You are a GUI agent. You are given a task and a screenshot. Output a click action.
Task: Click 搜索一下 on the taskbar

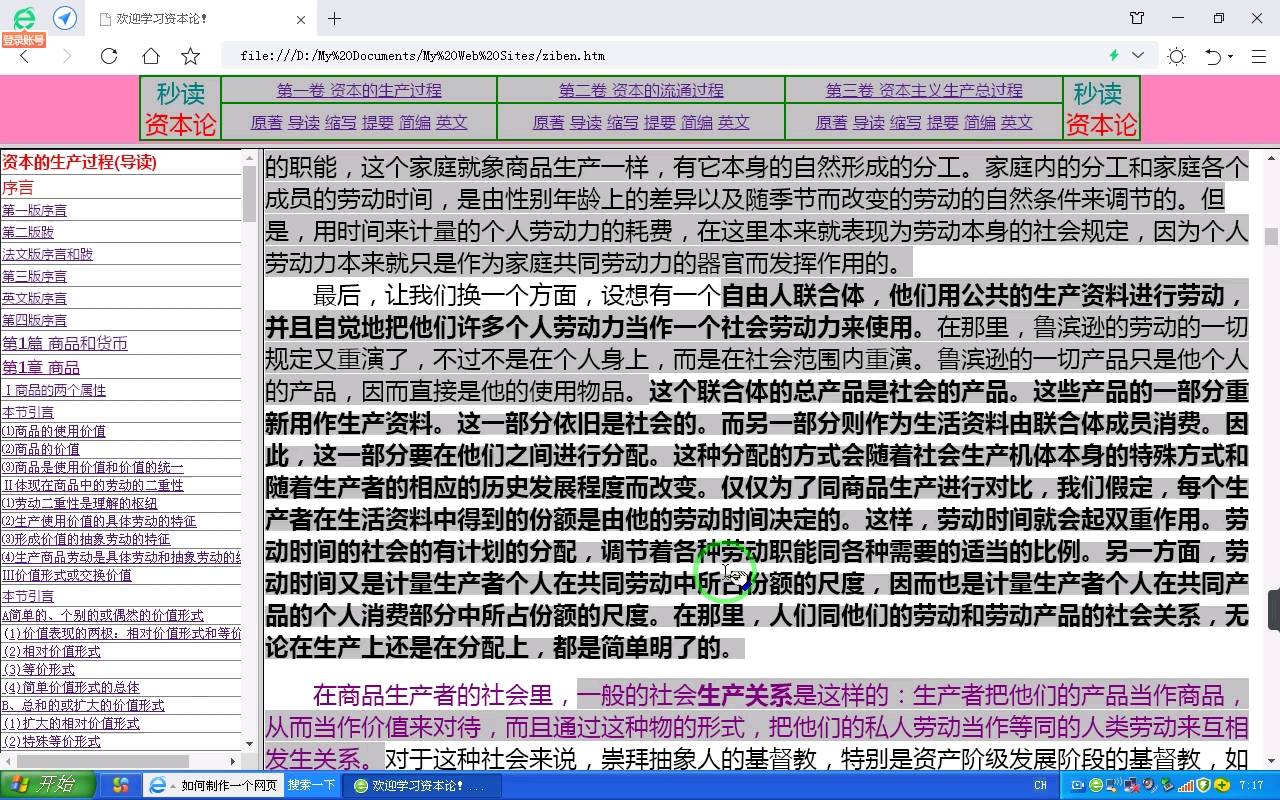point(311,786)
